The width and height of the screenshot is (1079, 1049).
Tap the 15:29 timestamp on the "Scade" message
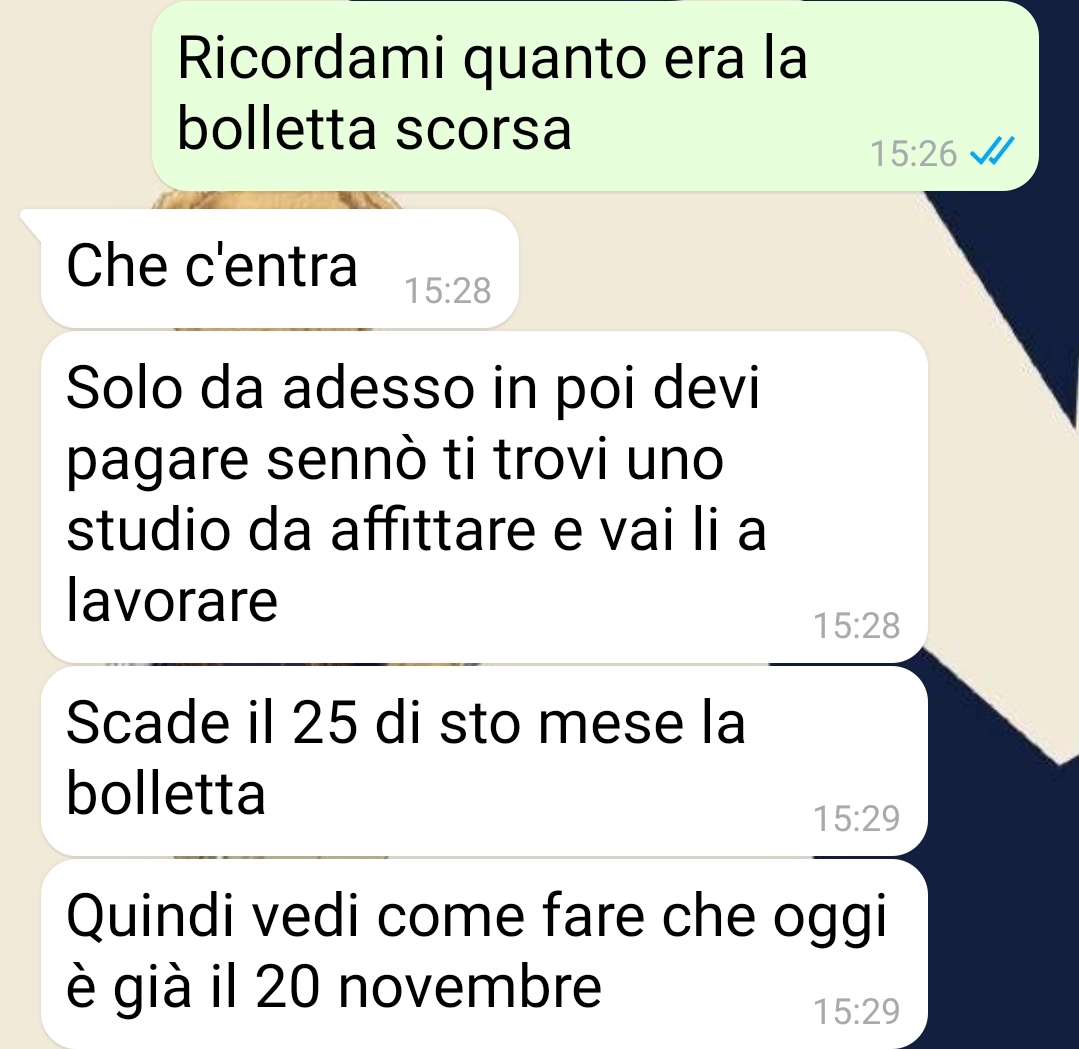point(857,818)
